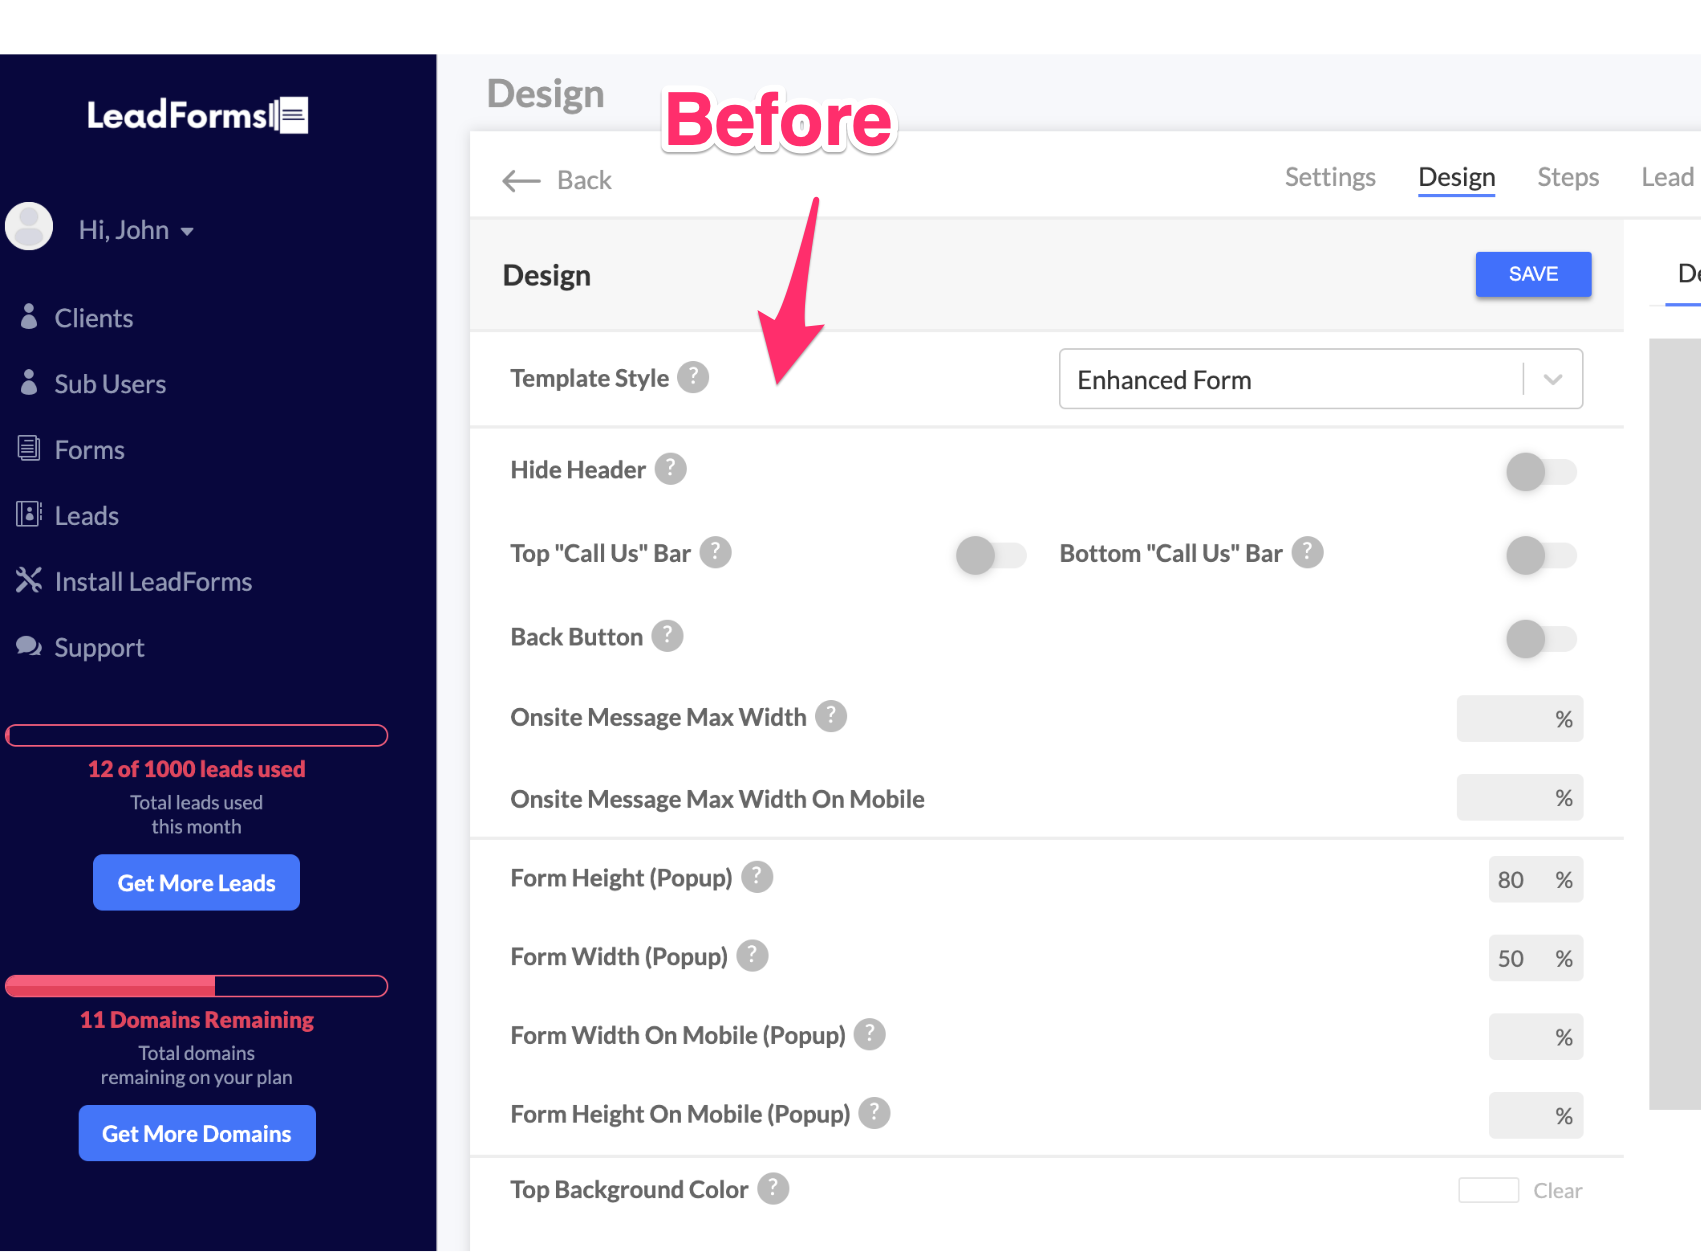This screenshot has height=1256, width=1701.
Task: Click the Template Style help question icon
Action: [x=693, y=378]
